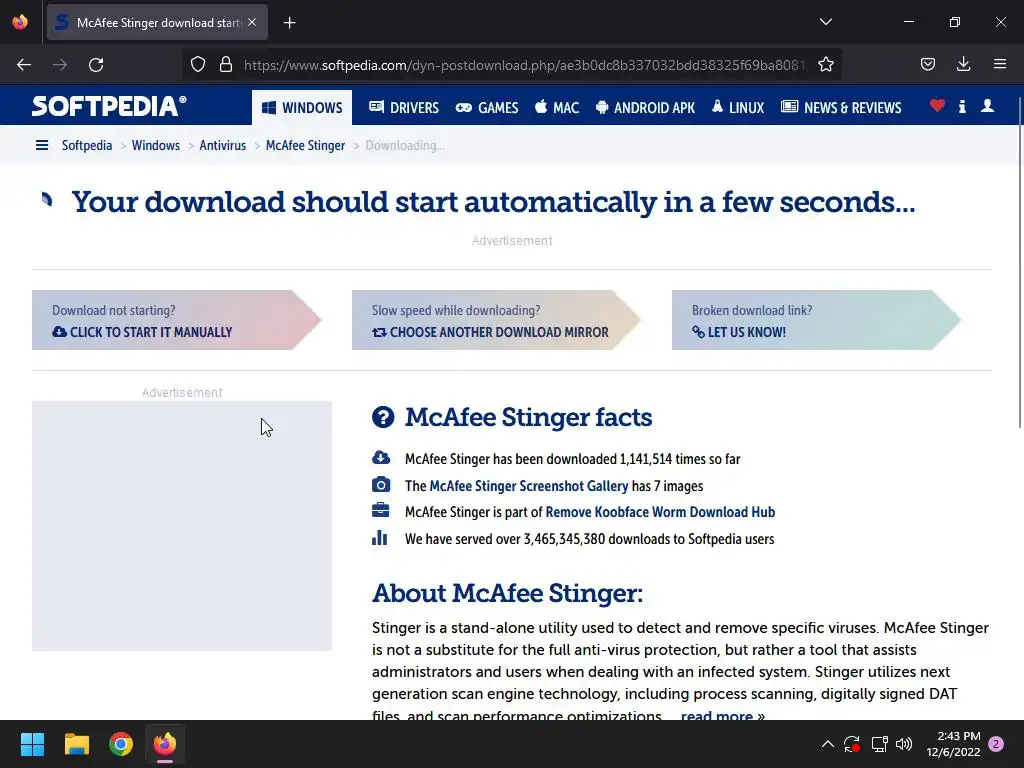Open McAfee Stinger Screenshot Gallery link

click(528, 486)
